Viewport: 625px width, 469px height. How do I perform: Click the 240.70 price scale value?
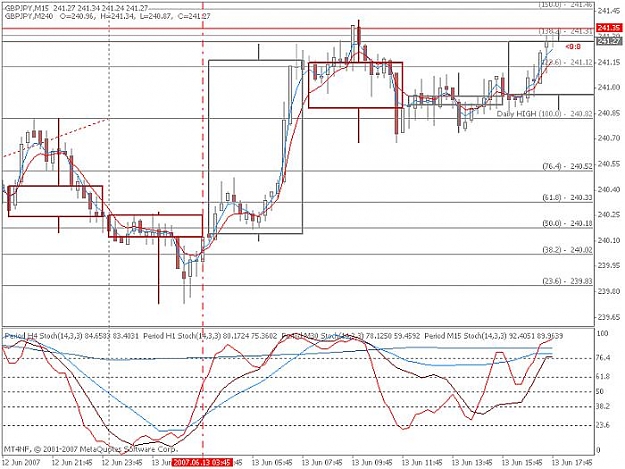coord(609,138)
